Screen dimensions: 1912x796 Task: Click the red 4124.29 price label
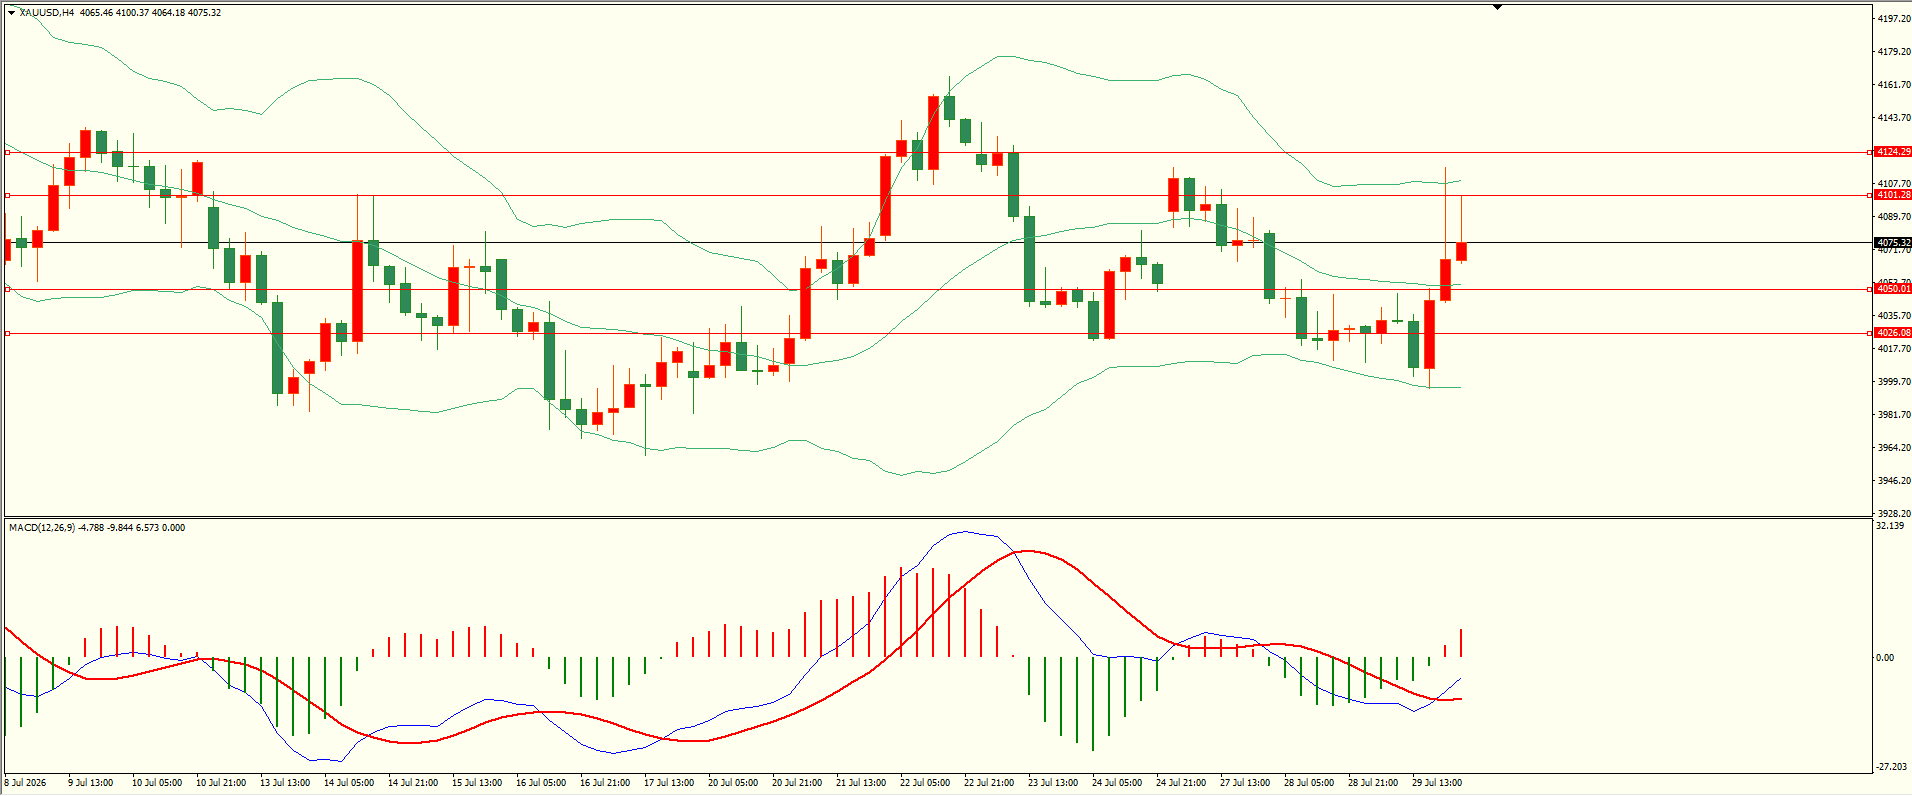coord(1893,152)
